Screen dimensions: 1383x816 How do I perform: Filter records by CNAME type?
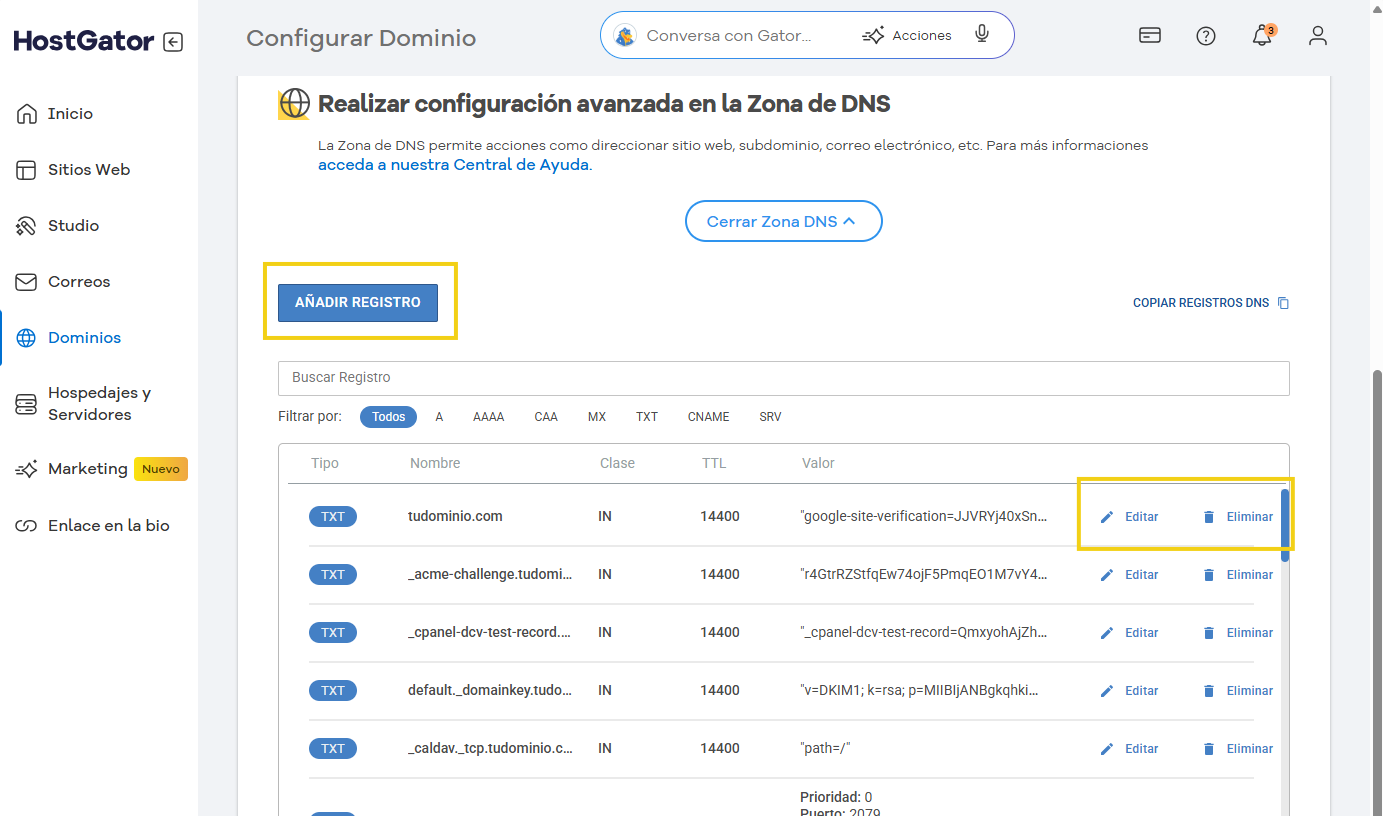click(x=708, y=416)
